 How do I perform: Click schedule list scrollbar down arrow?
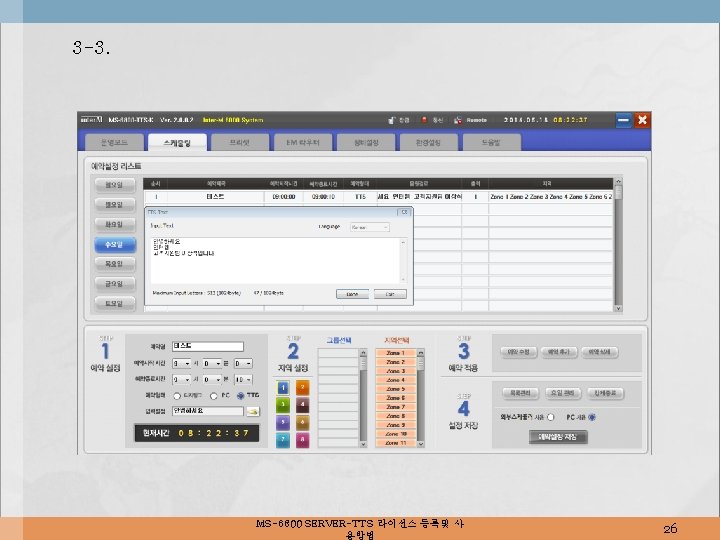click(618, 308)
